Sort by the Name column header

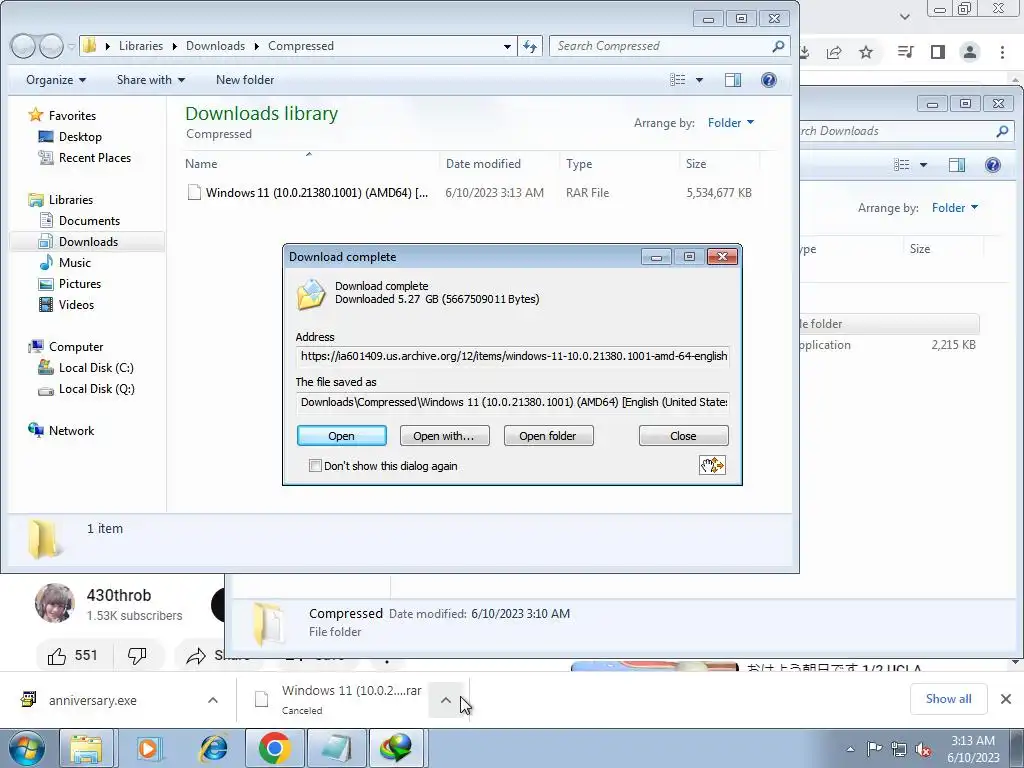311,163
